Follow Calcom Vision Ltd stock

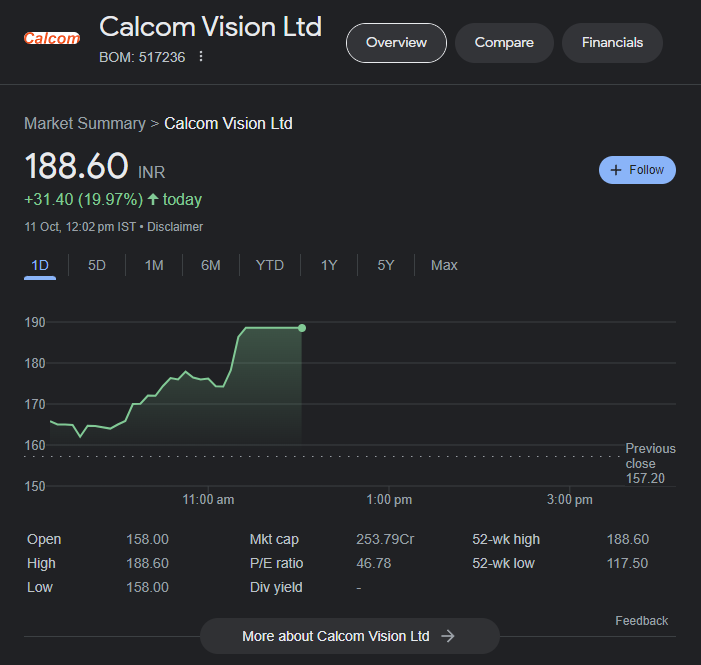pyautogui.click(x=637, y=170)
